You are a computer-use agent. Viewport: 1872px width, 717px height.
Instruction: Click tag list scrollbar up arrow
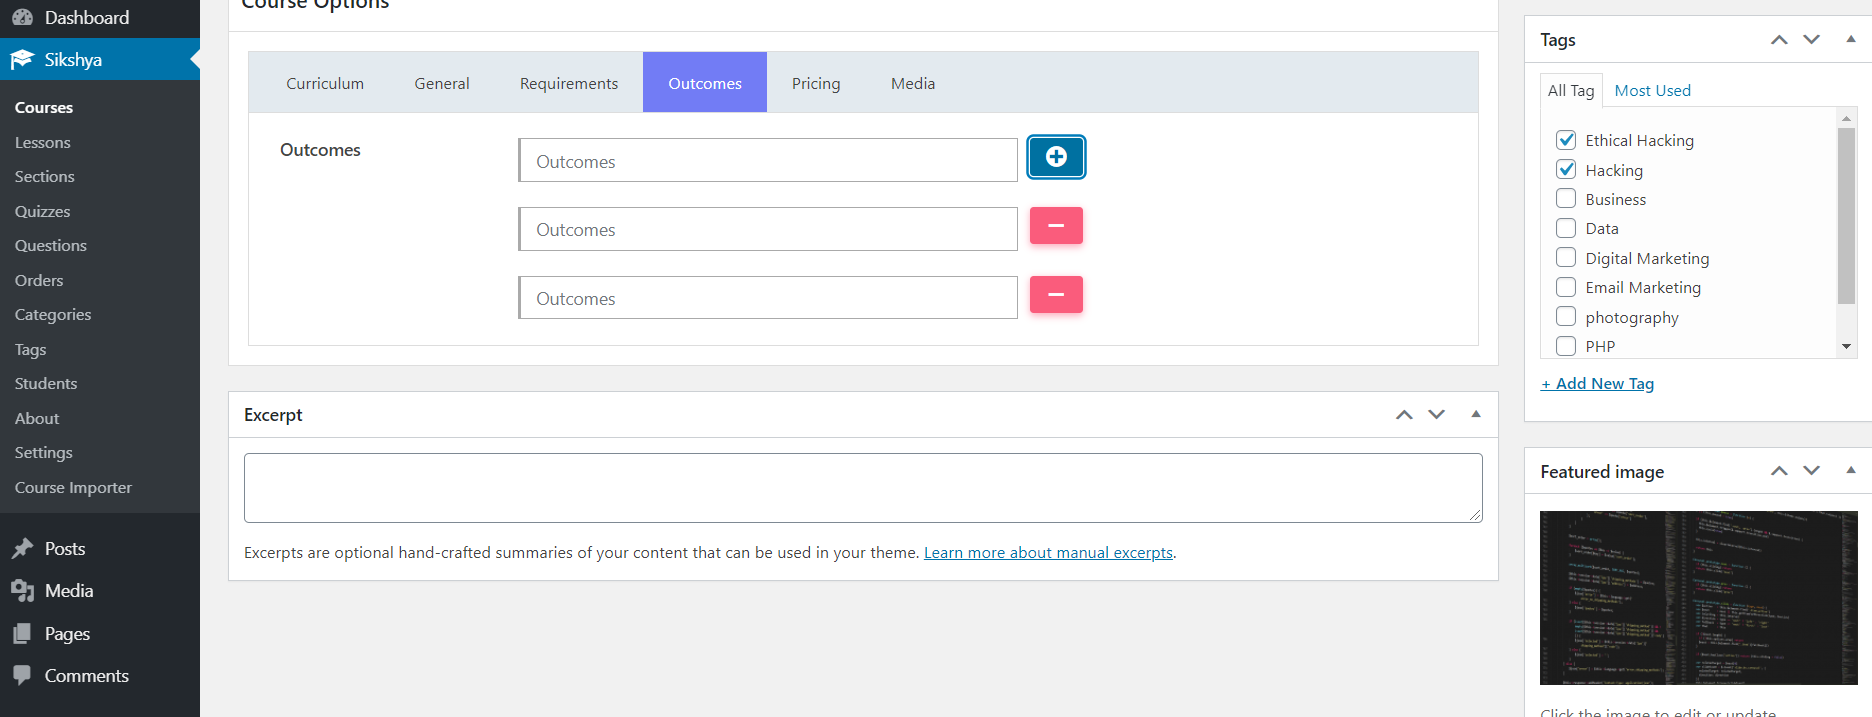pos(1846,118)
